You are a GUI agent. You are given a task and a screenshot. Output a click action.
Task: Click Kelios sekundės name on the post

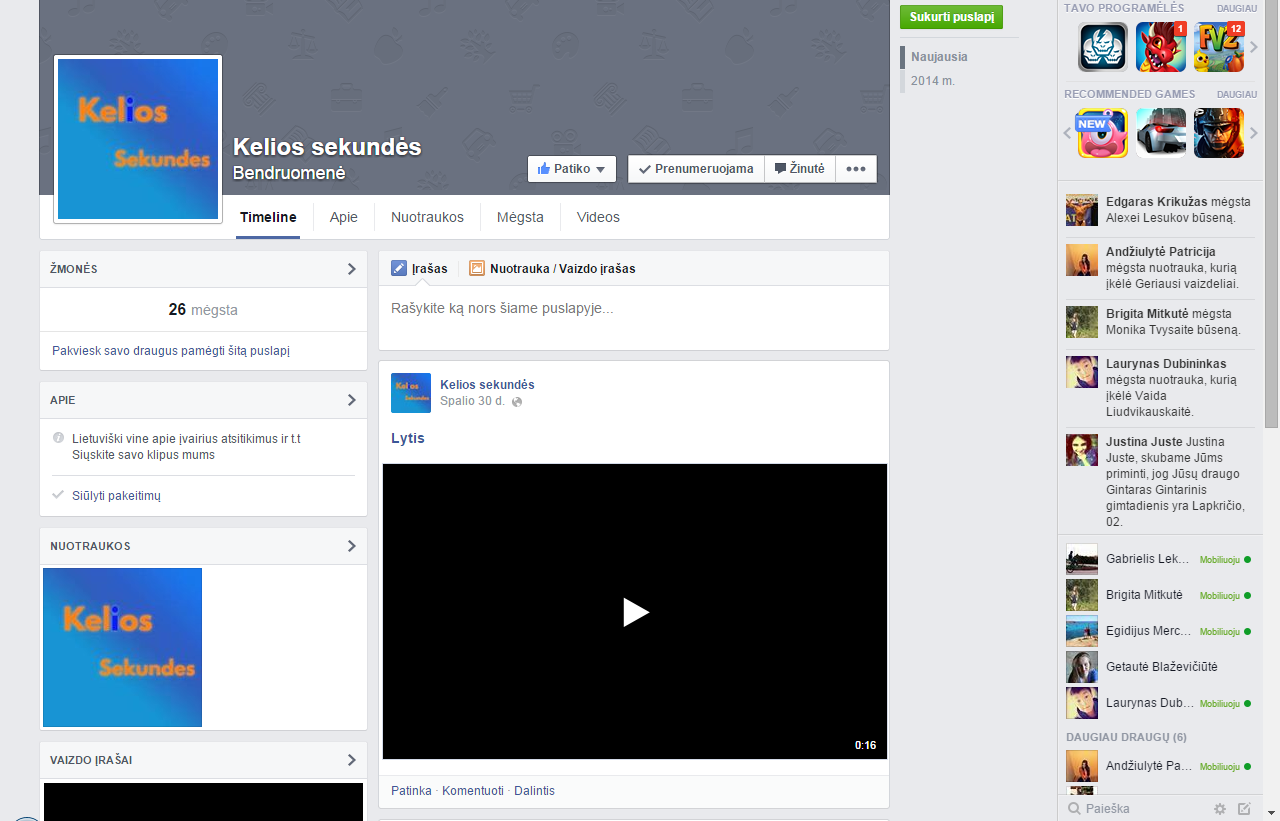coord(487,385)
